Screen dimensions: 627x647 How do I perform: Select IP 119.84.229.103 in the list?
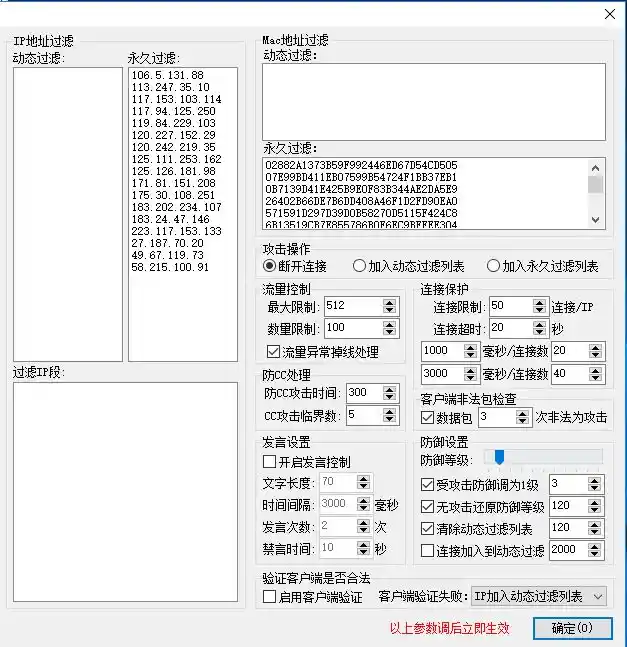click(x=174, y=123)
